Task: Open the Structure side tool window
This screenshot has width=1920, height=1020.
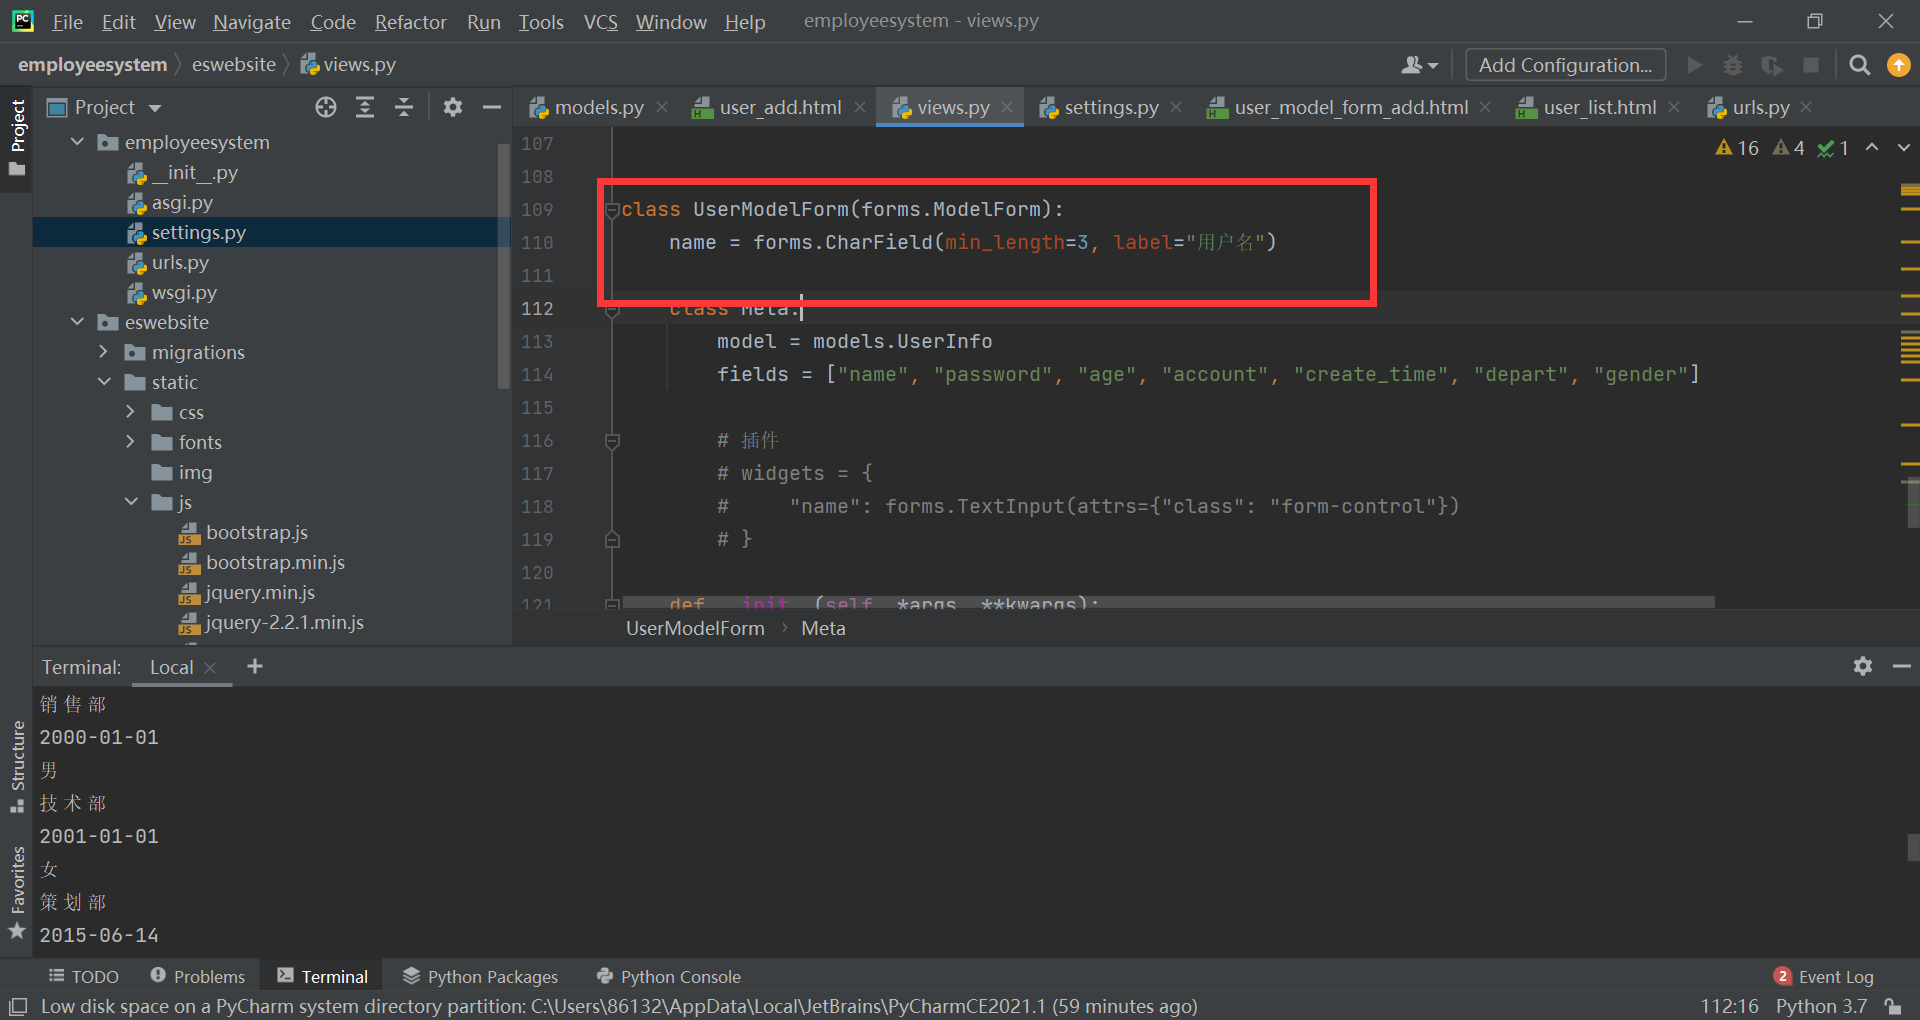Action: pyautogui.click(x=17, y=767)
